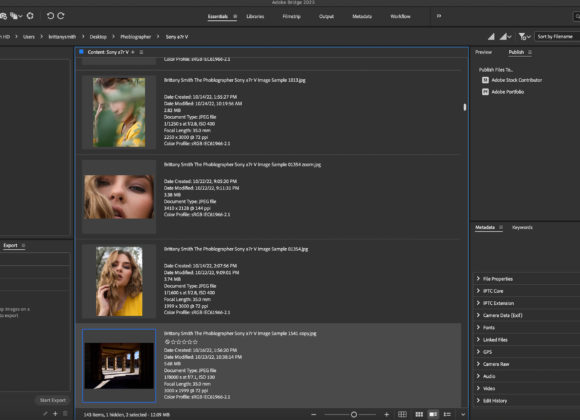This screenshot has height=420, width=580.
Task: Select thumbnail of Image Sample 1013.jpg
Action: coord(119,112)
